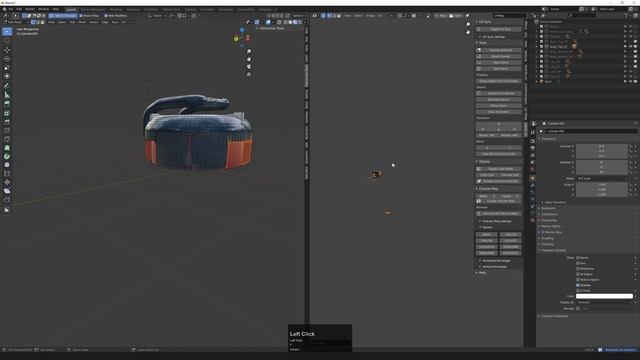Select the Measure tool

click(7, 95)
